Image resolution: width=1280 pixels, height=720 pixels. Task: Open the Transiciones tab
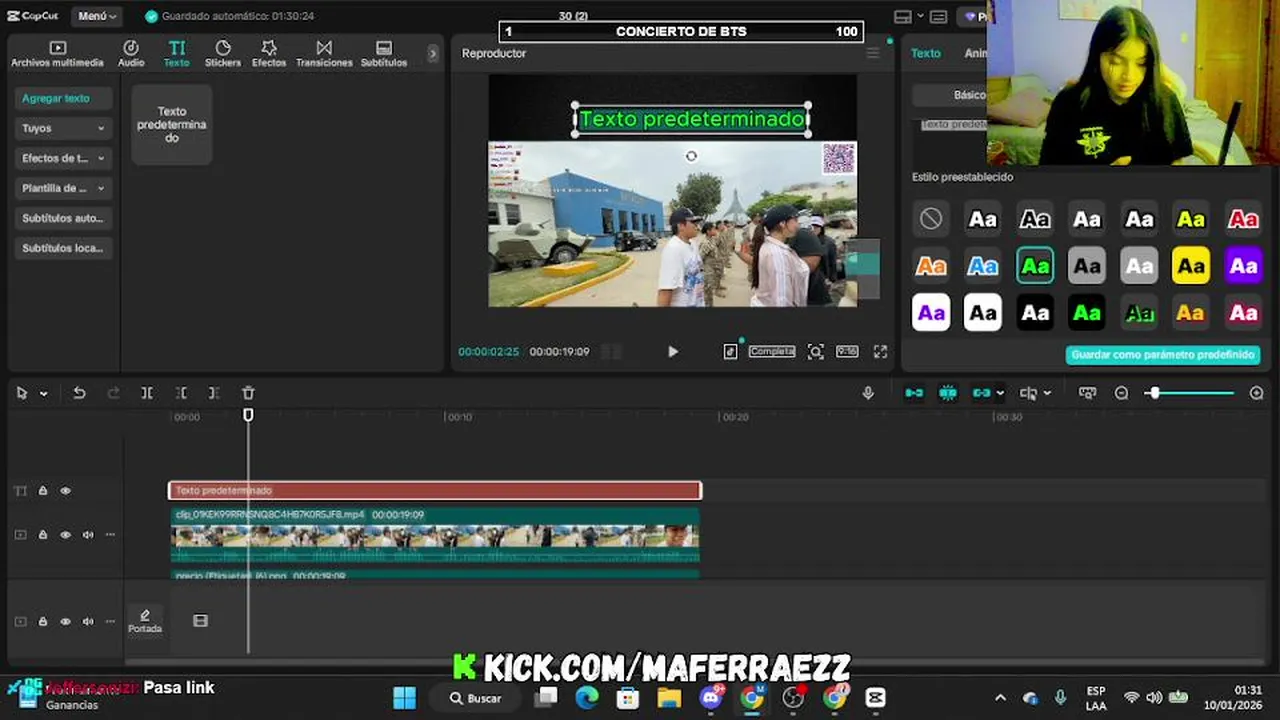(324, 54)
